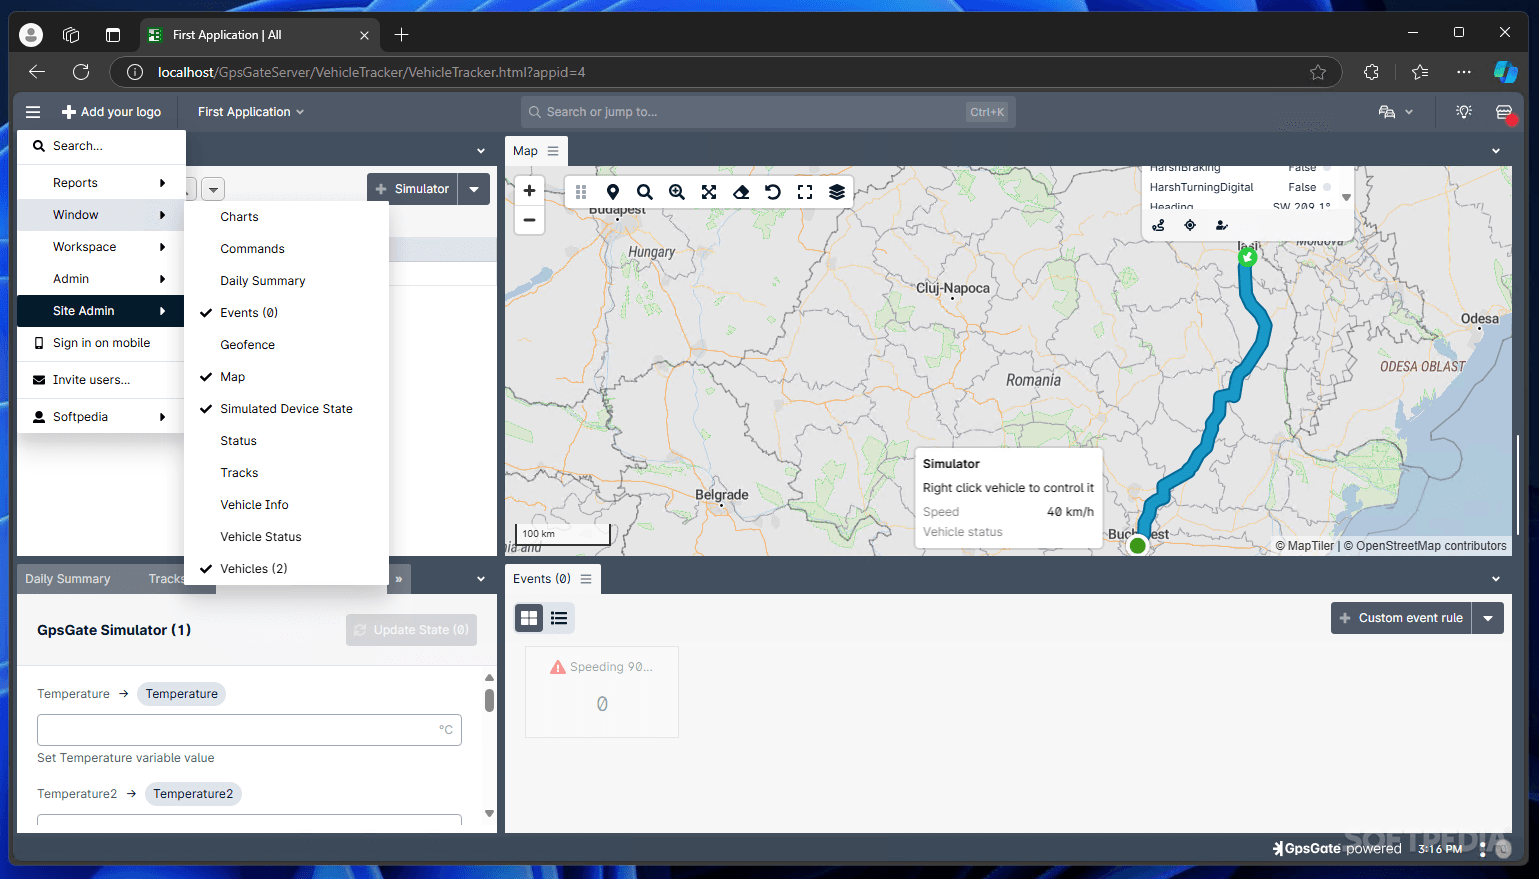Expand the Softpedia user submenu

(101, 417)
